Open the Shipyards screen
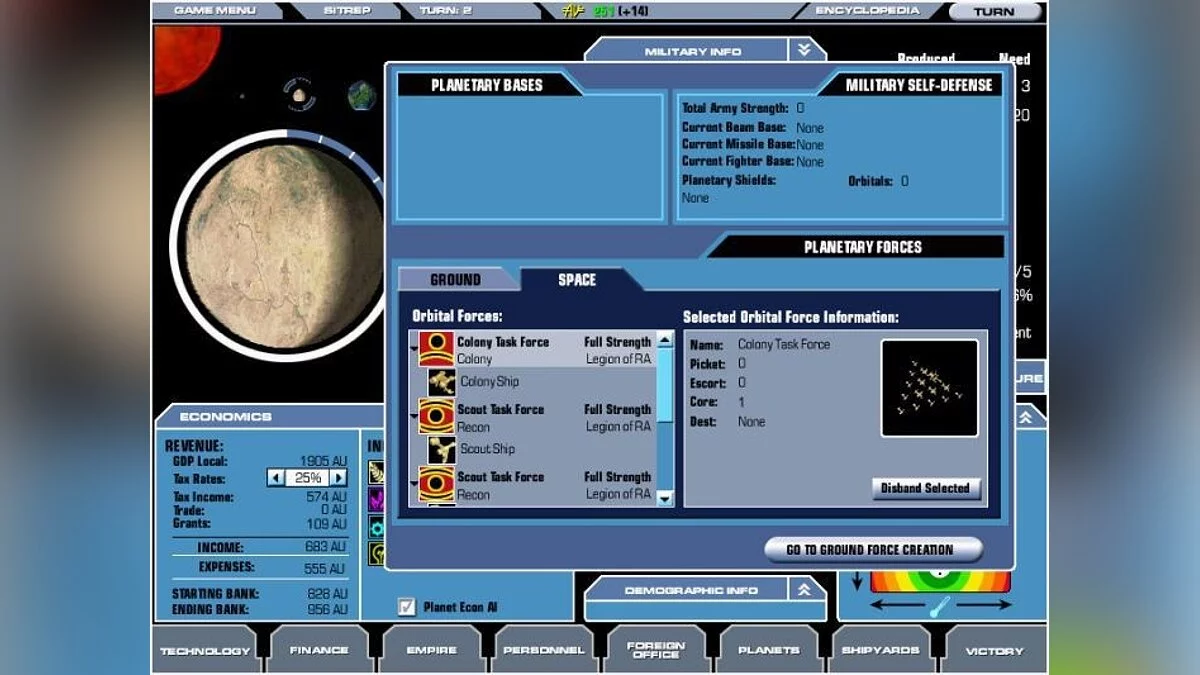Image resolution: width=1200 pixels, height=675 pixels. click(x=881, y=650)
